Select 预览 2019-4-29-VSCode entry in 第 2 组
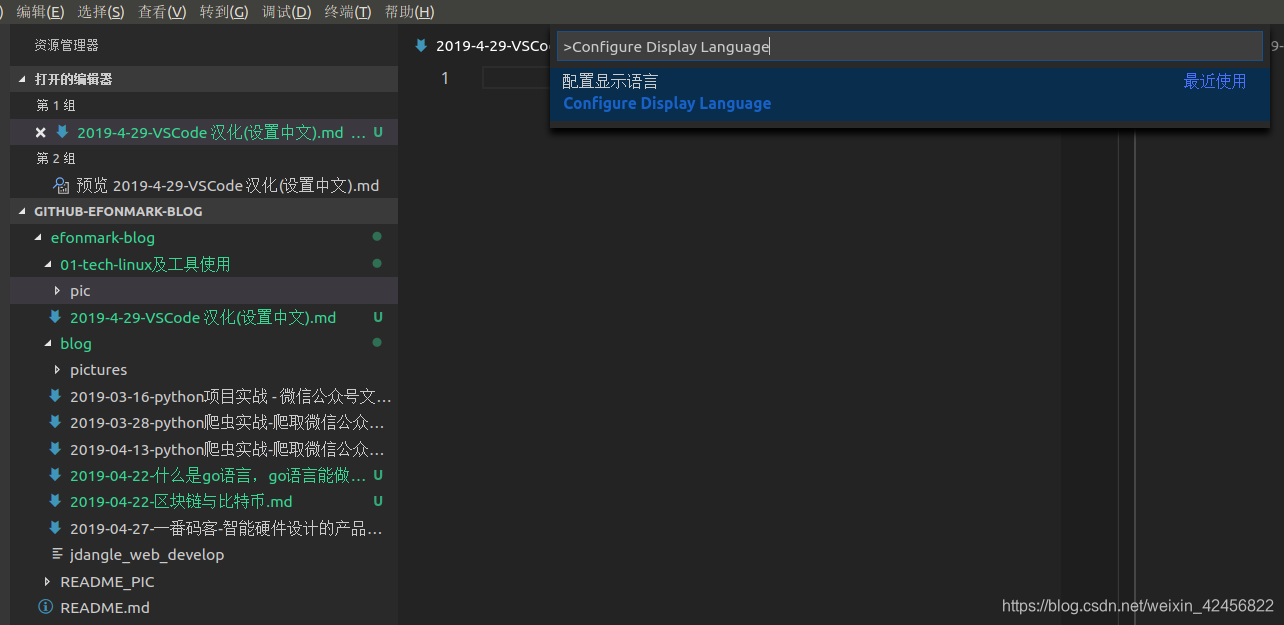The image size is (1284, 625). pos(227,185)
